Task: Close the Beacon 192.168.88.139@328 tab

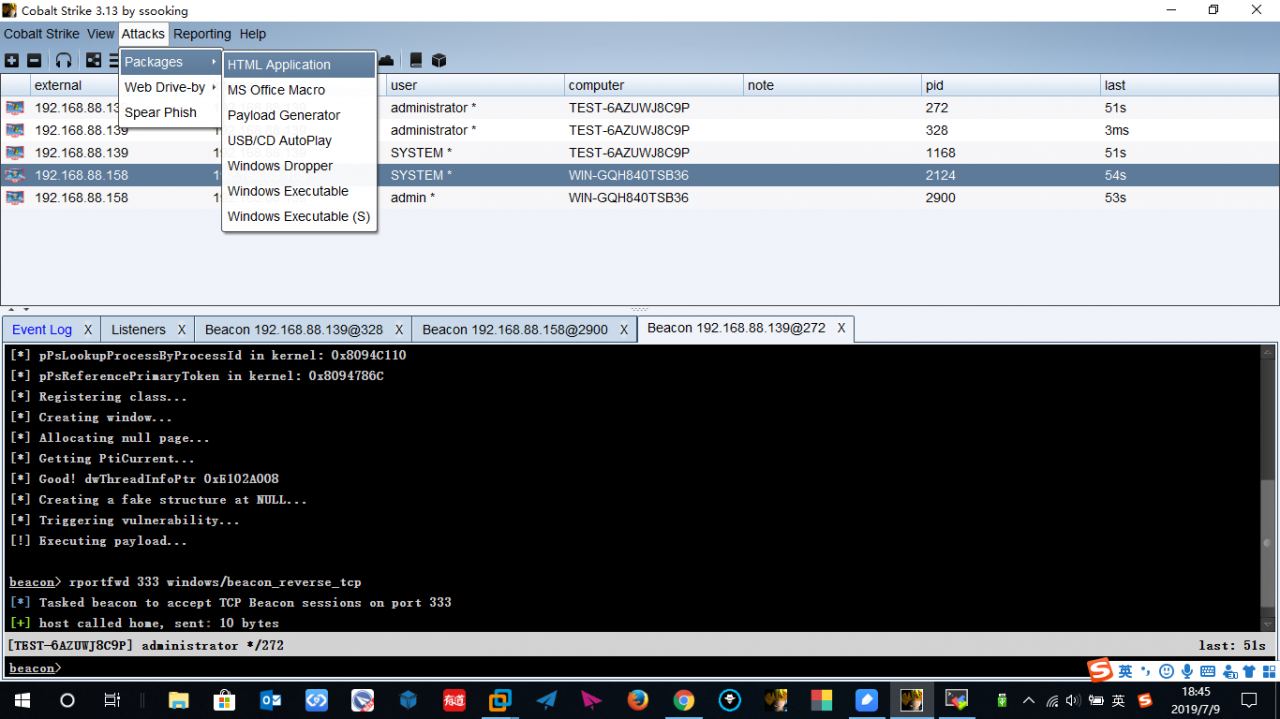Action: [399, 330]
